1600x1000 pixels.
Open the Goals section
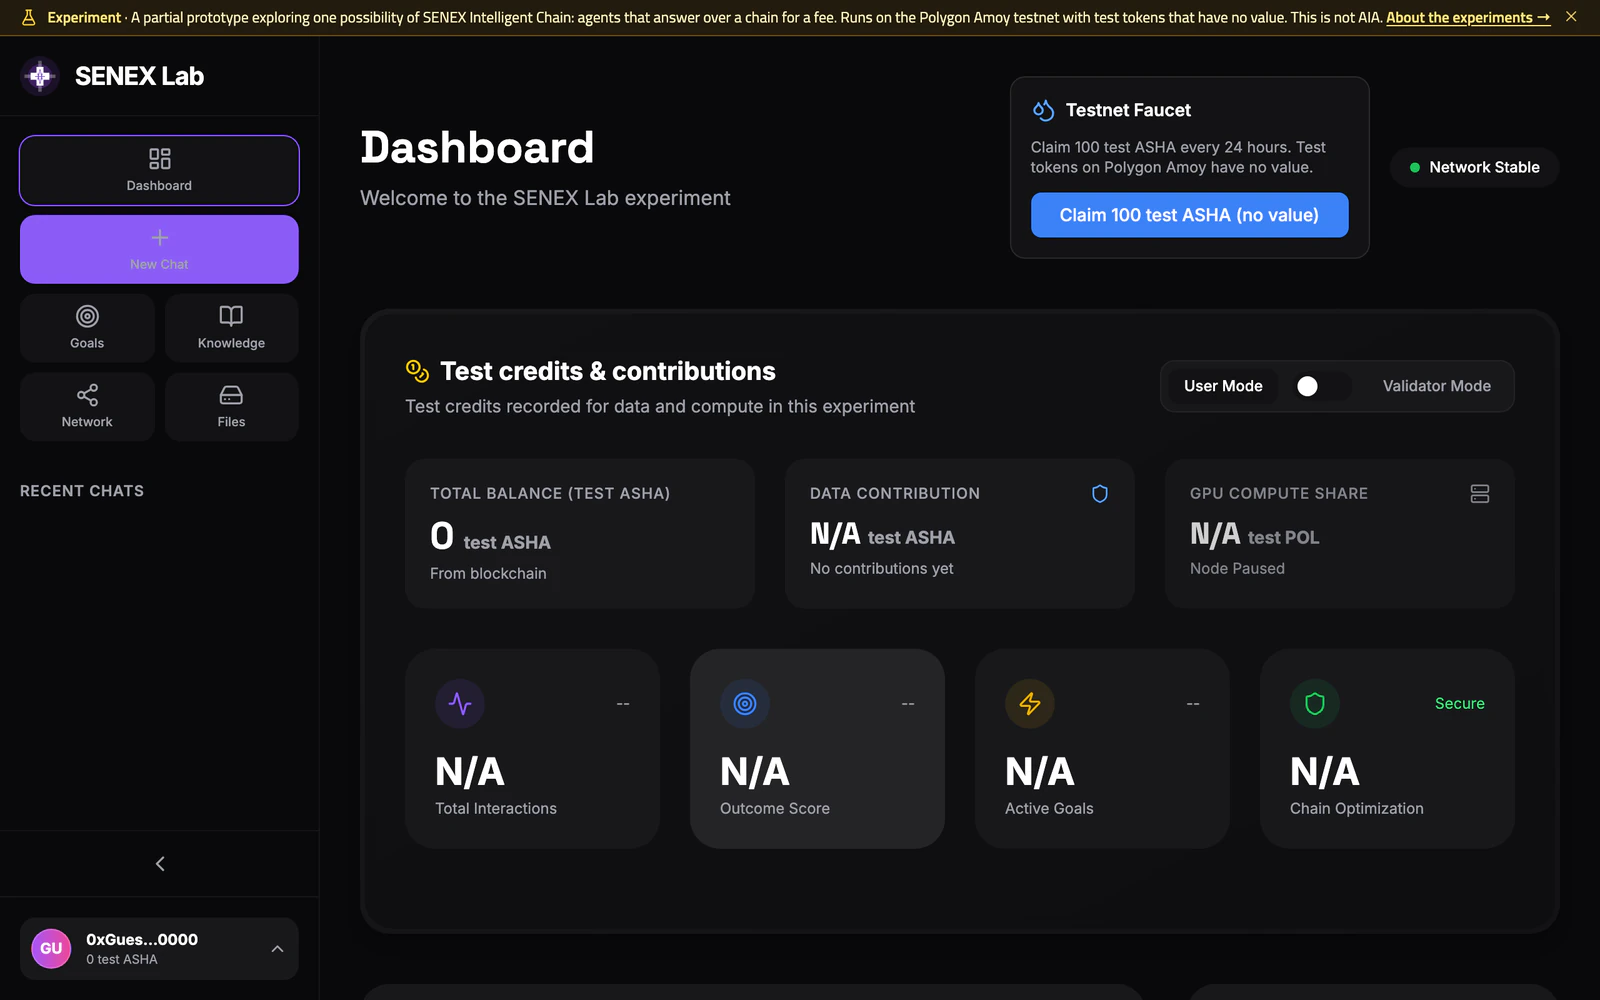click(x=87, y=327)
